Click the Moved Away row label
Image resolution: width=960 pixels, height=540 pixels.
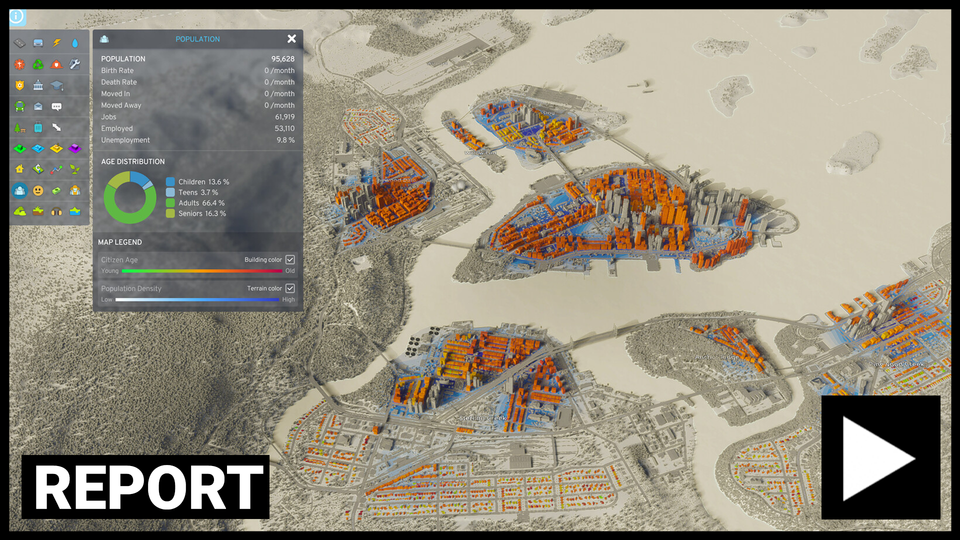click(121, 105)
